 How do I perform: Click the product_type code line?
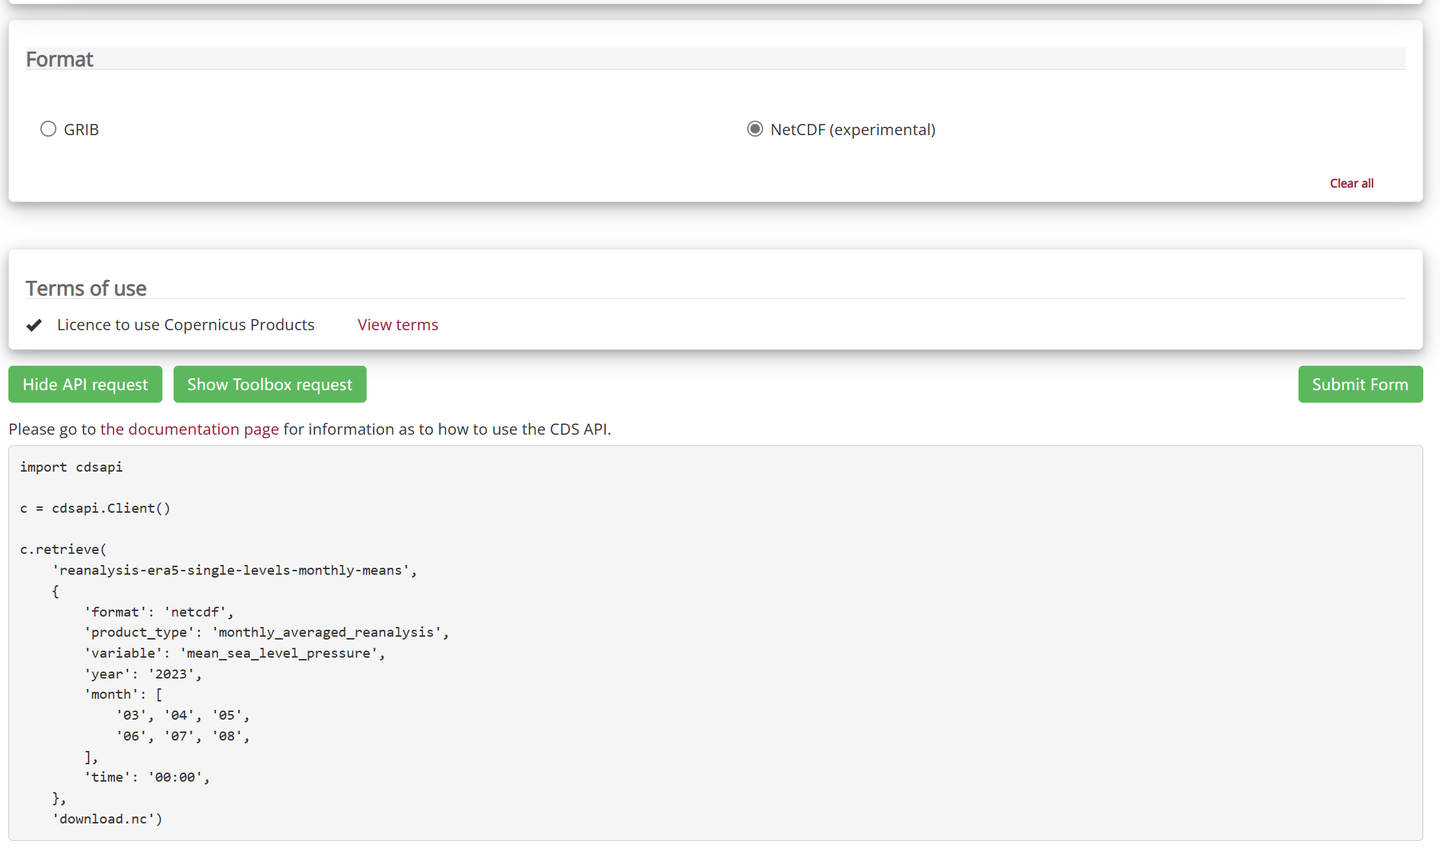pos(266,632)
